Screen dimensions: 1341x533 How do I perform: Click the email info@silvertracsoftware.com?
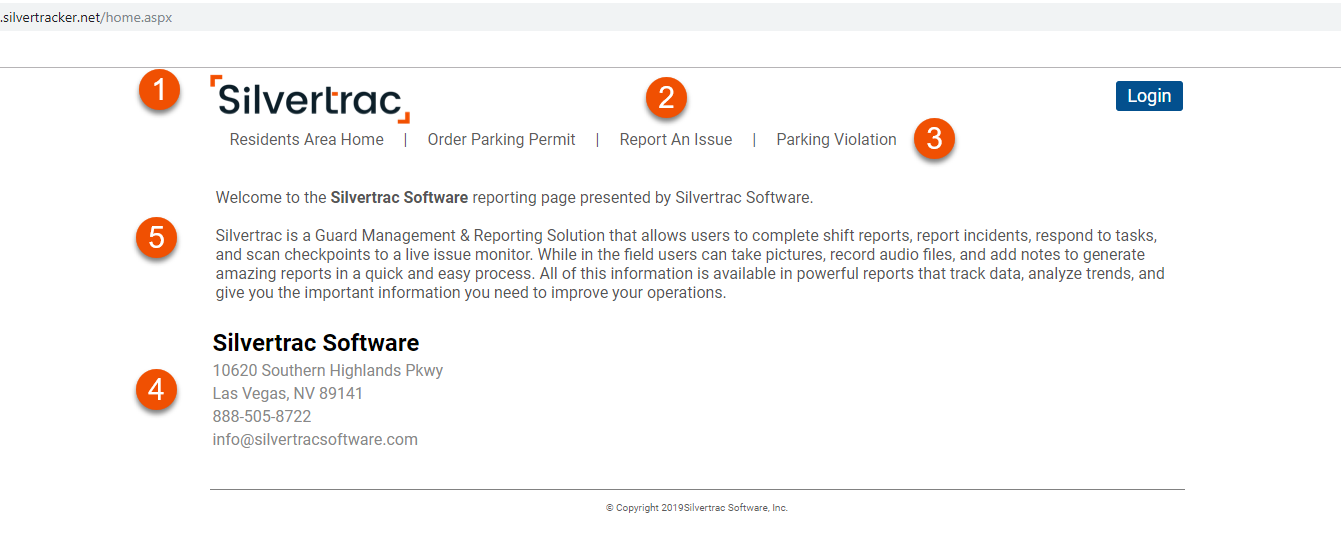click(315, 439)
